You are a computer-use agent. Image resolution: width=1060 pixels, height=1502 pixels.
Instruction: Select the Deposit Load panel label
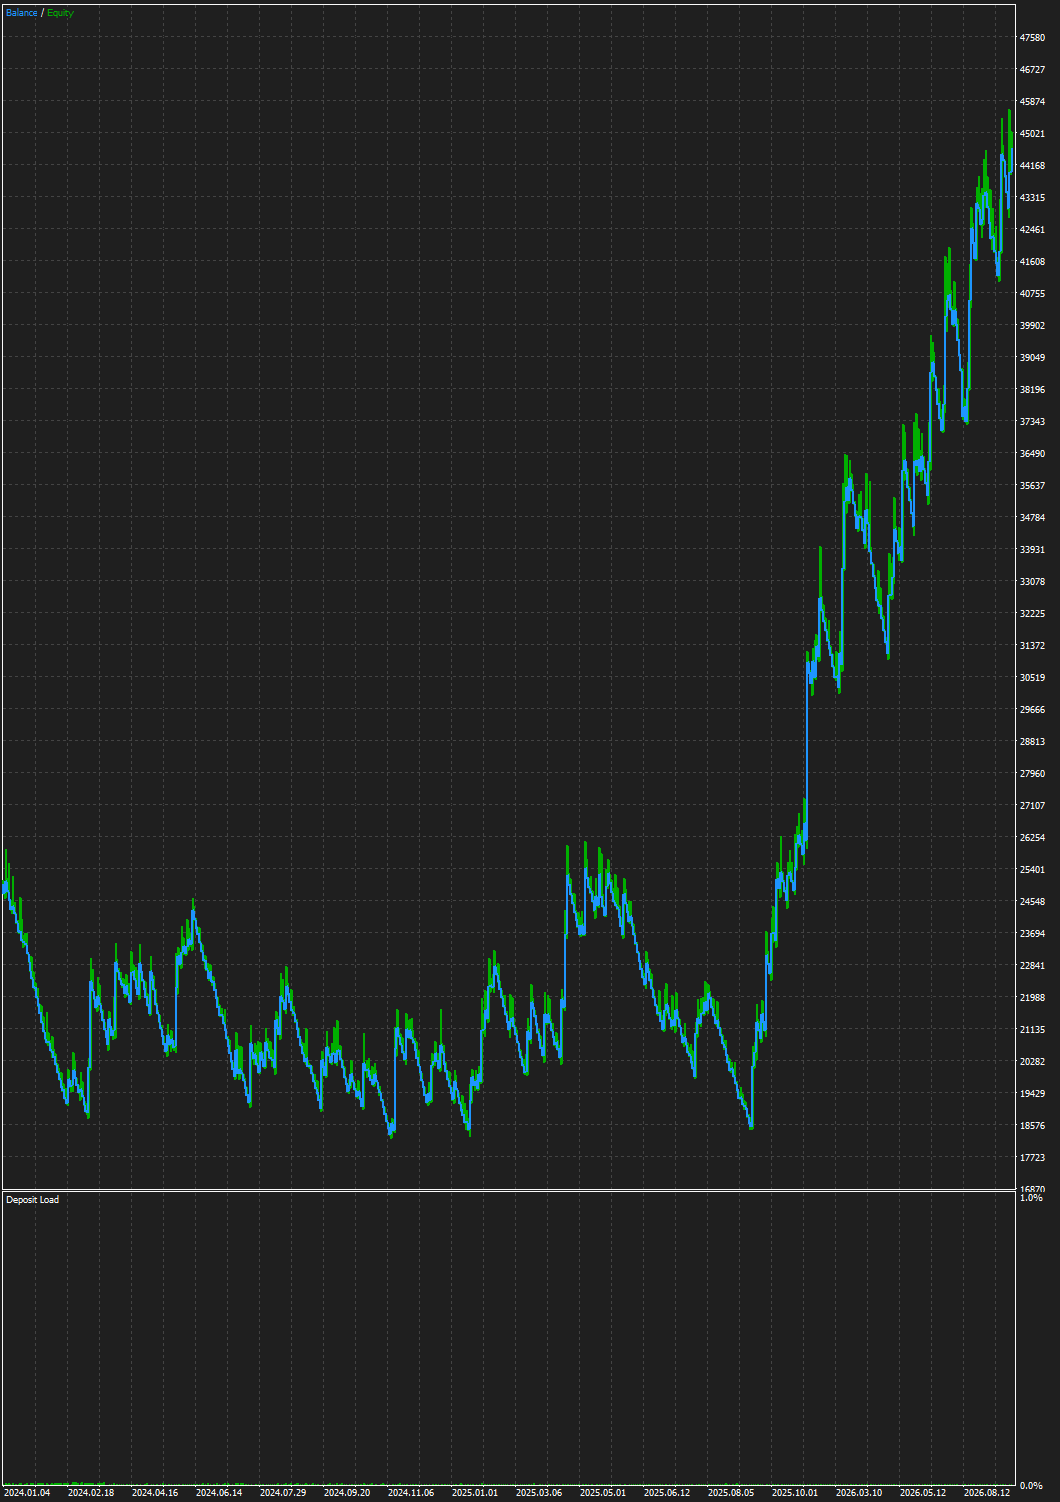coord(32,1200)
